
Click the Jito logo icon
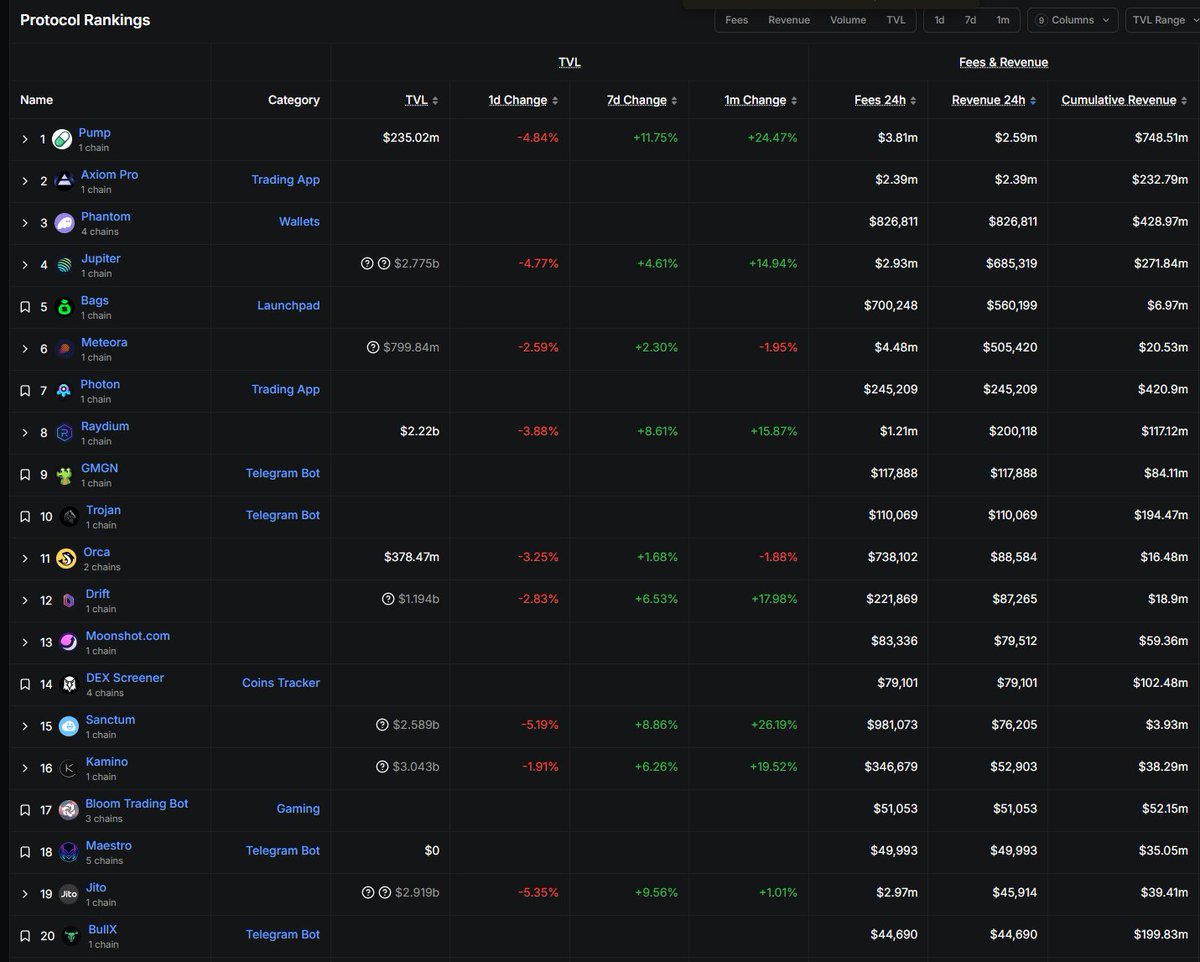tap(68, 894)
